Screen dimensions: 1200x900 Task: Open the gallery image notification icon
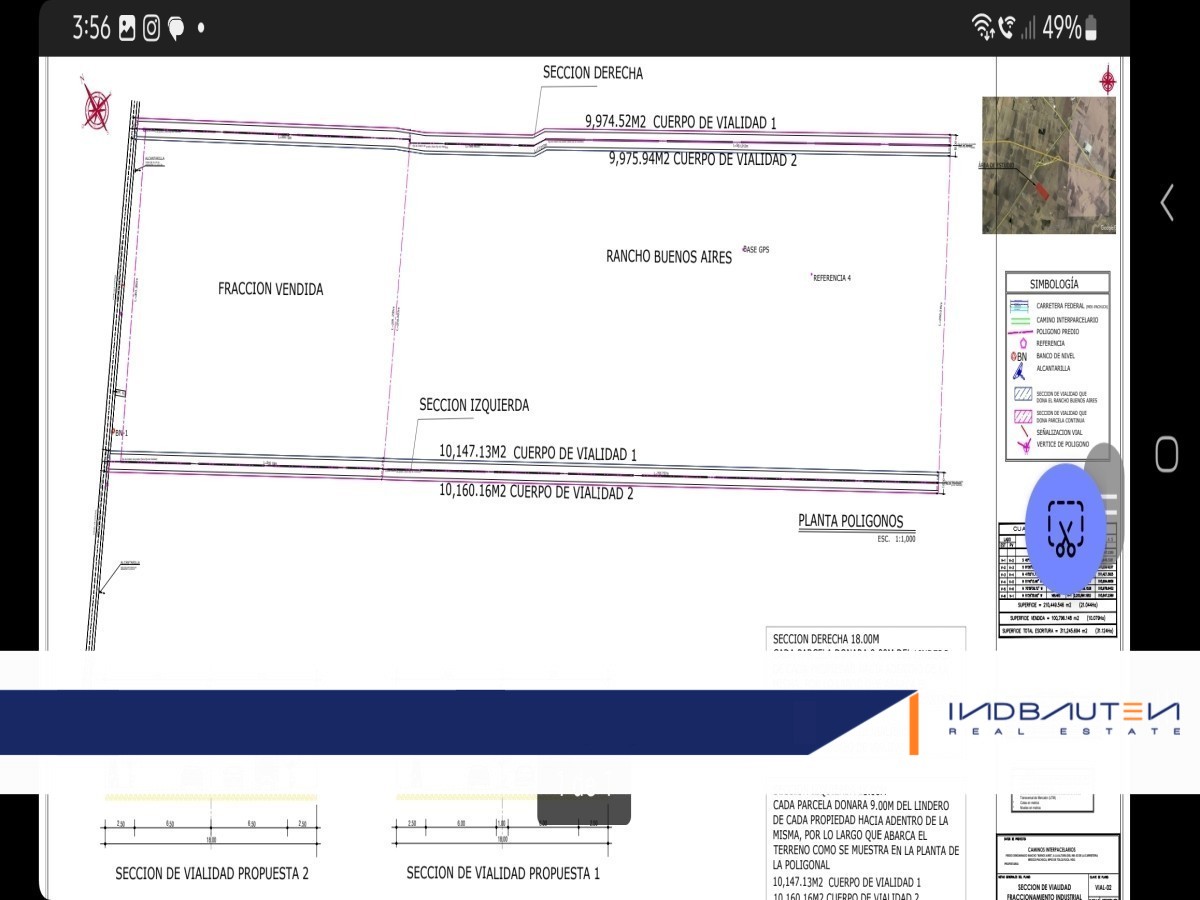[127, 28]
